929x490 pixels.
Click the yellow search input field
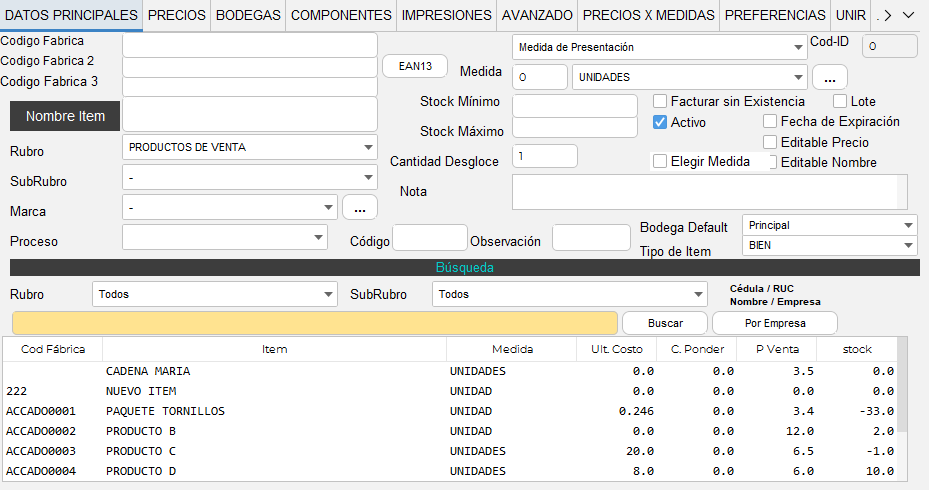pos(315,323)
